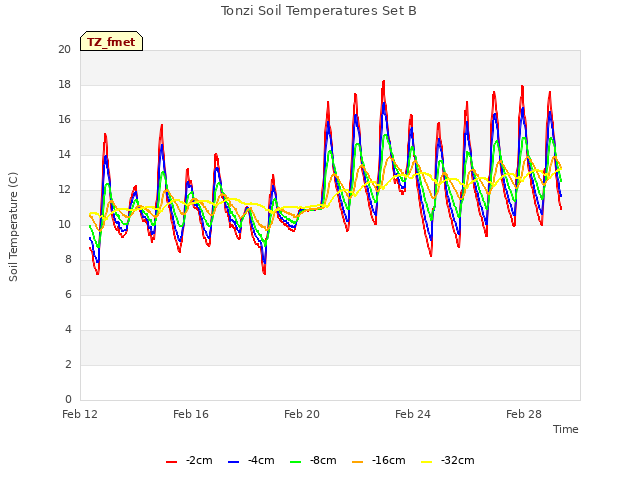640x480 pixels.
Task: Toggle the -8cm series in legend
Action: [313, 461]
